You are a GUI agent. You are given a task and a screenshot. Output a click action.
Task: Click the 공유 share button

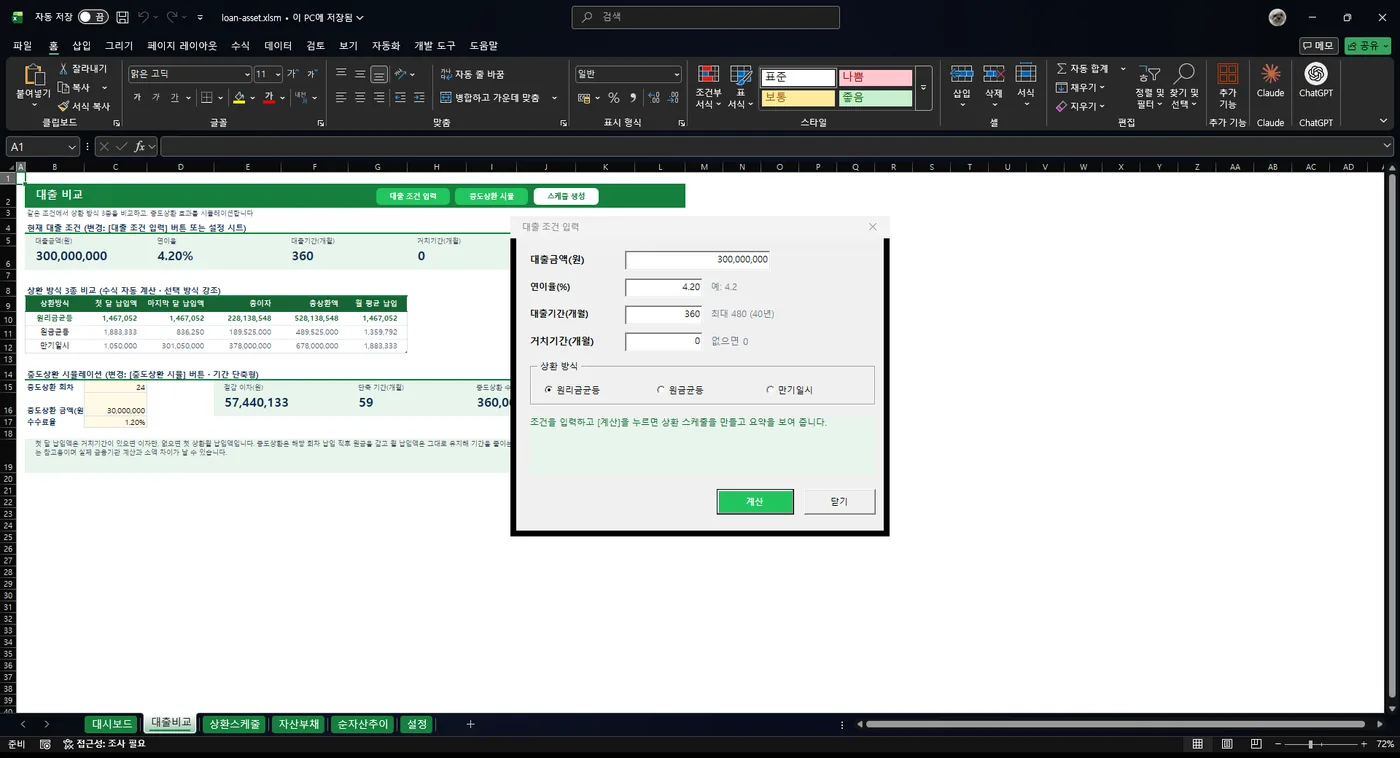point(1367,46)
